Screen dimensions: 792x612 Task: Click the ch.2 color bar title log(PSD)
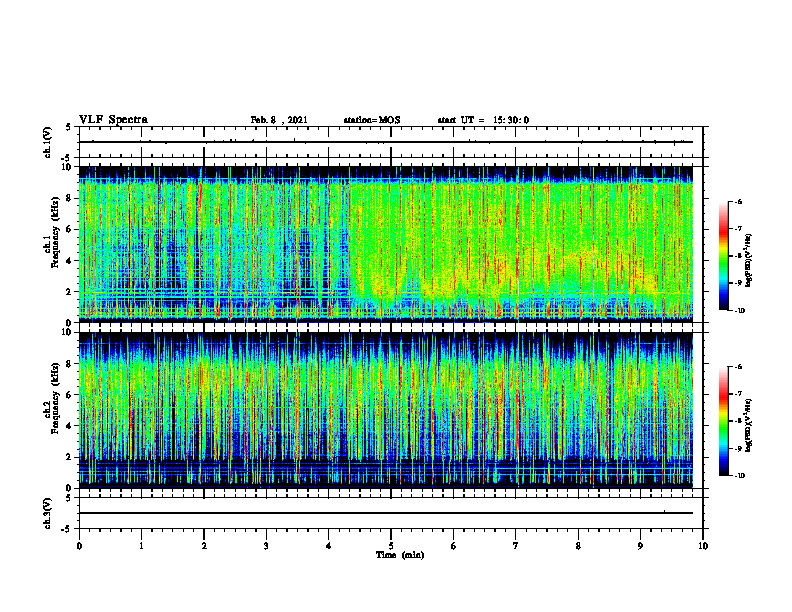point(748,426)
